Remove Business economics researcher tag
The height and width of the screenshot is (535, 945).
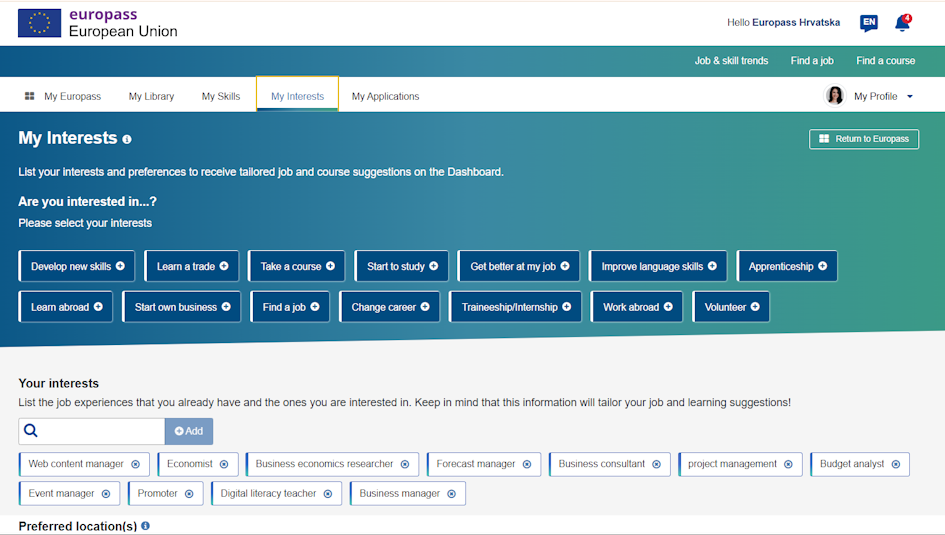click(x=405, y=465)
